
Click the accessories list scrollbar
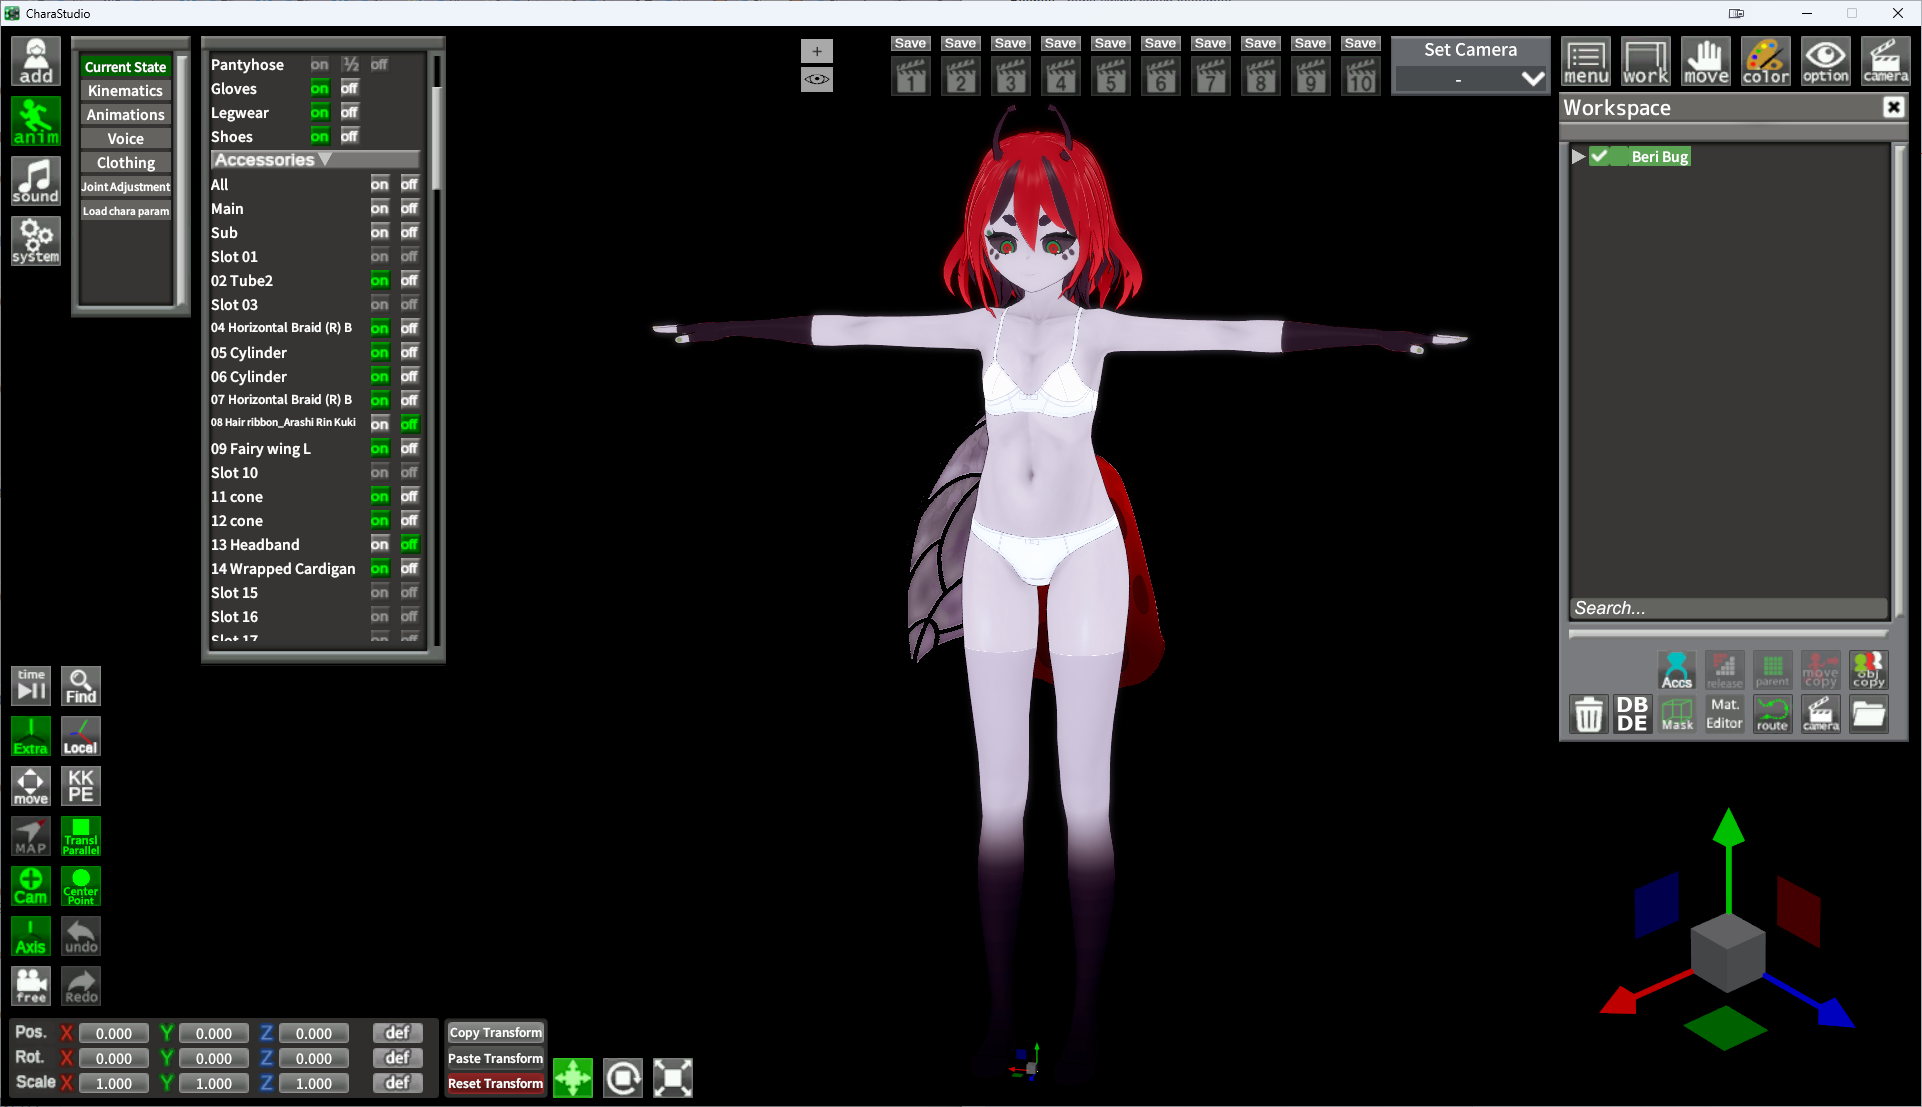[436, 140]
